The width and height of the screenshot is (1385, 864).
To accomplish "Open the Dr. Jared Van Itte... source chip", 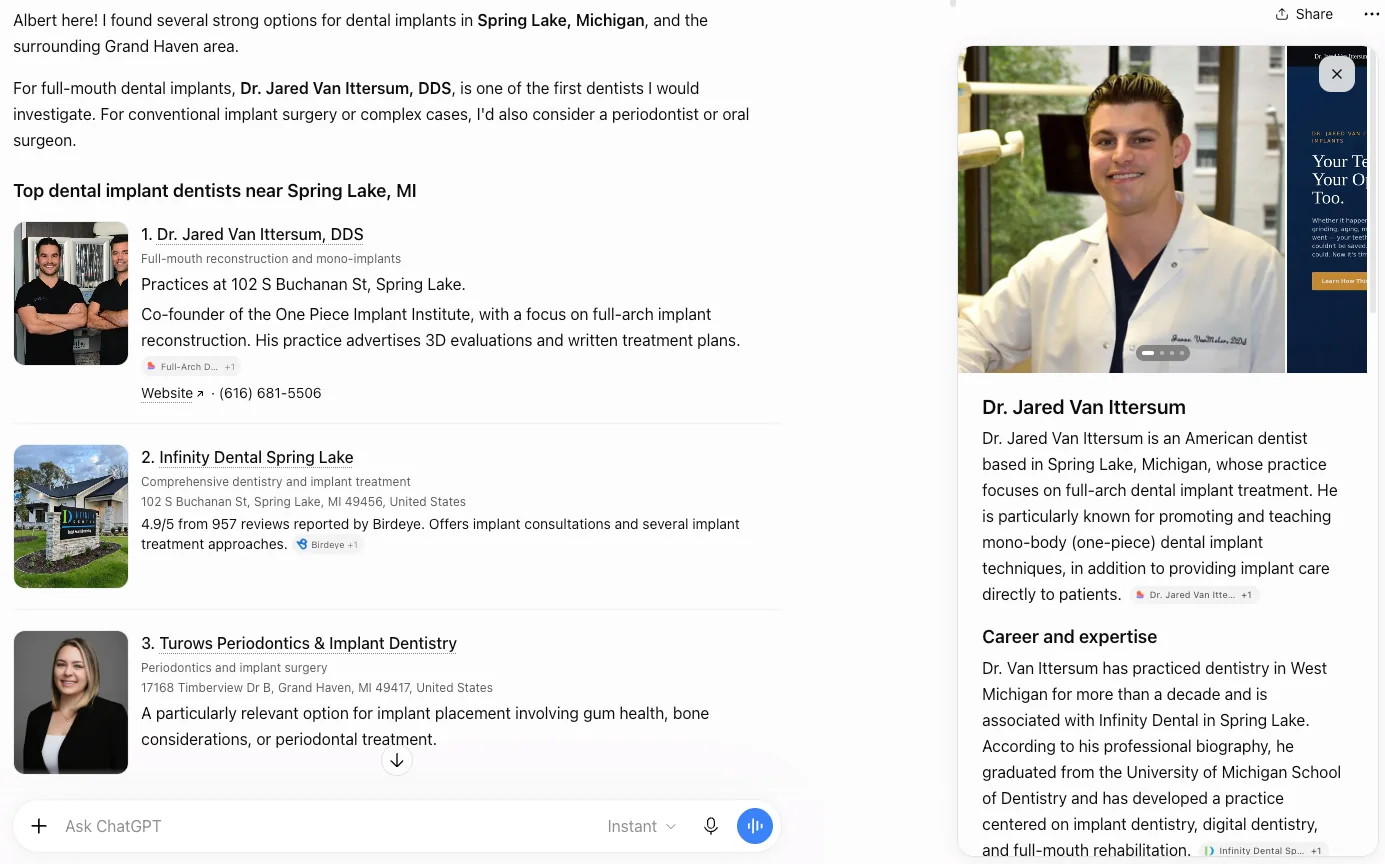I will [x=1195, y=595].
